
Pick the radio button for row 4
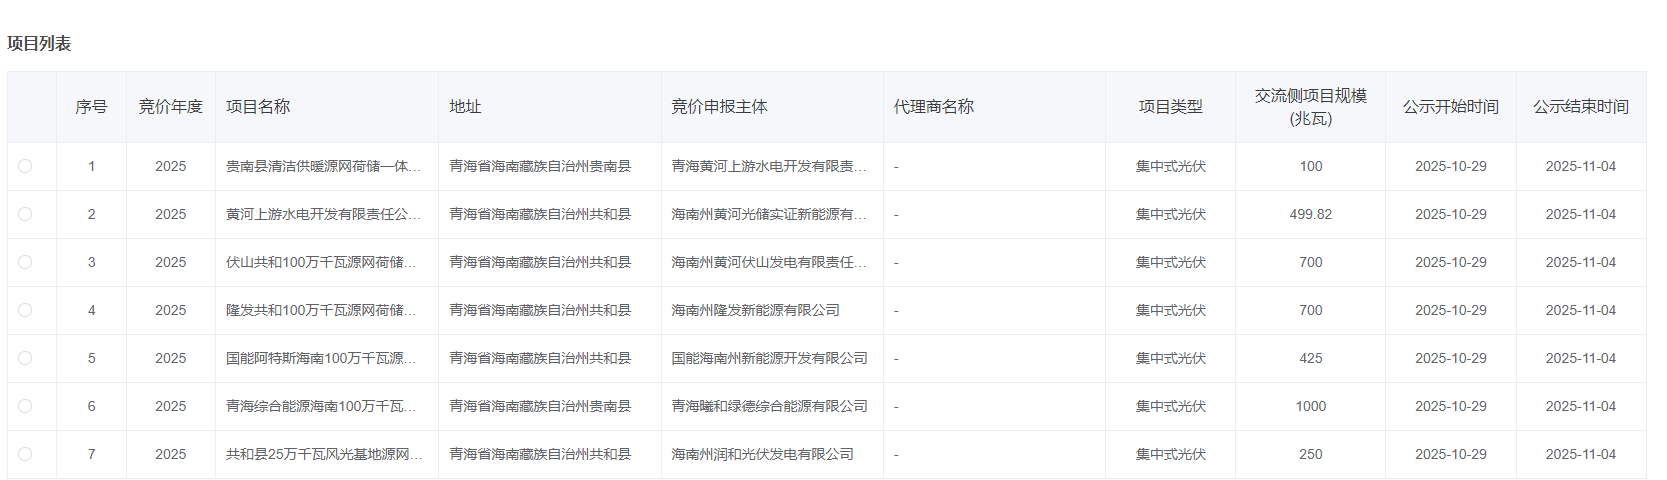(x=25, y=310)
